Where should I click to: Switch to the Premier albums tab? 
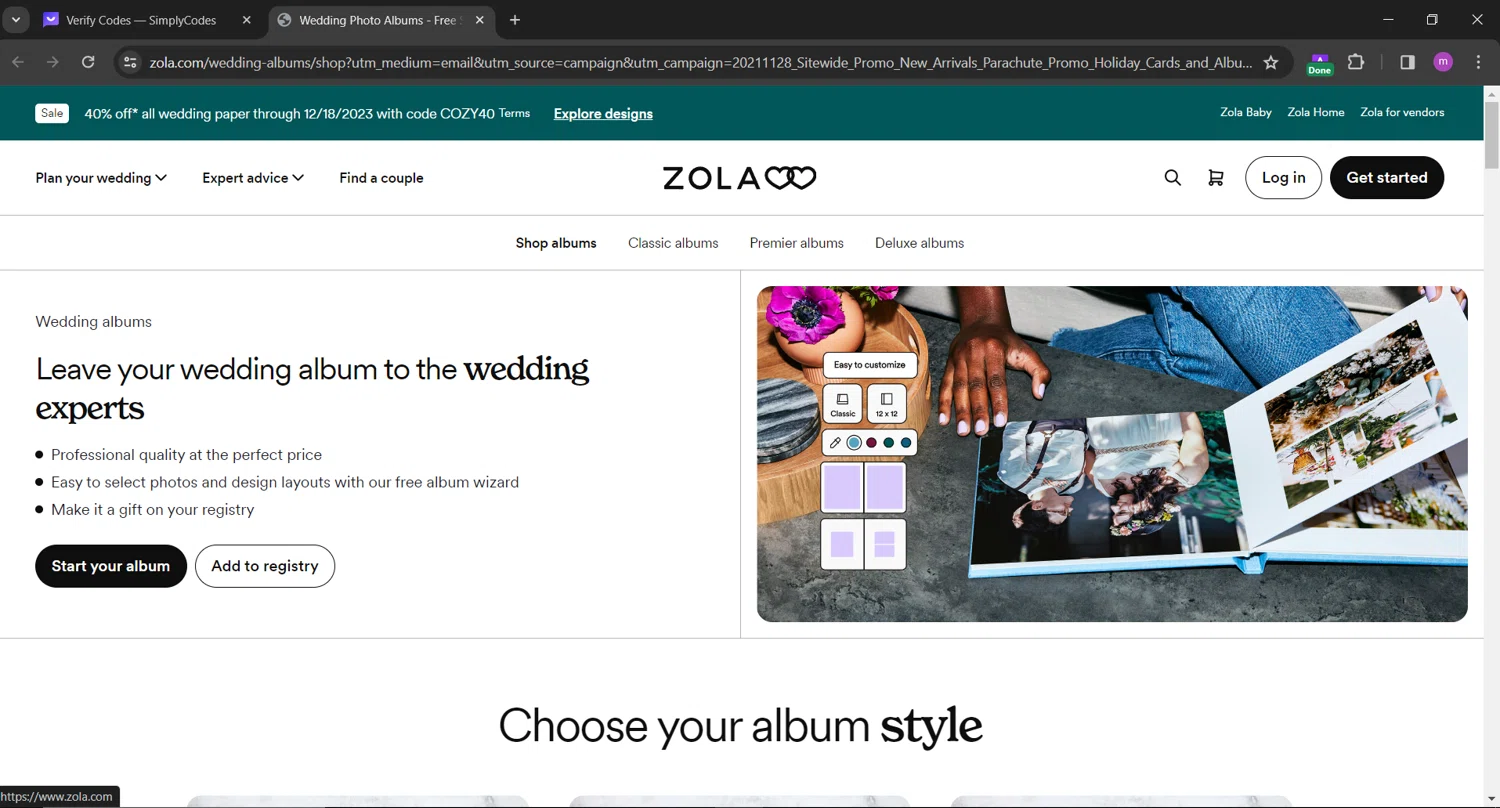click(797, 243)
